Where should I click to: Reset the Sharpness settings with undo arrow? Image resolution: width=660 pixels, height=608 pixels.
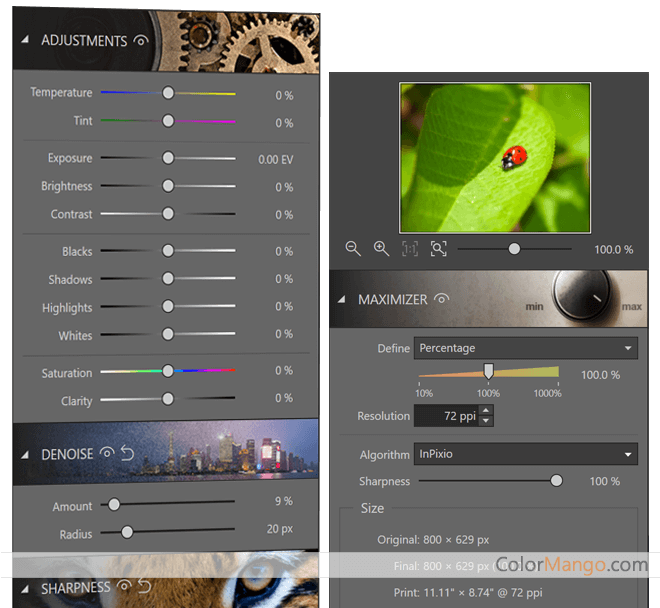pos(145,587)
